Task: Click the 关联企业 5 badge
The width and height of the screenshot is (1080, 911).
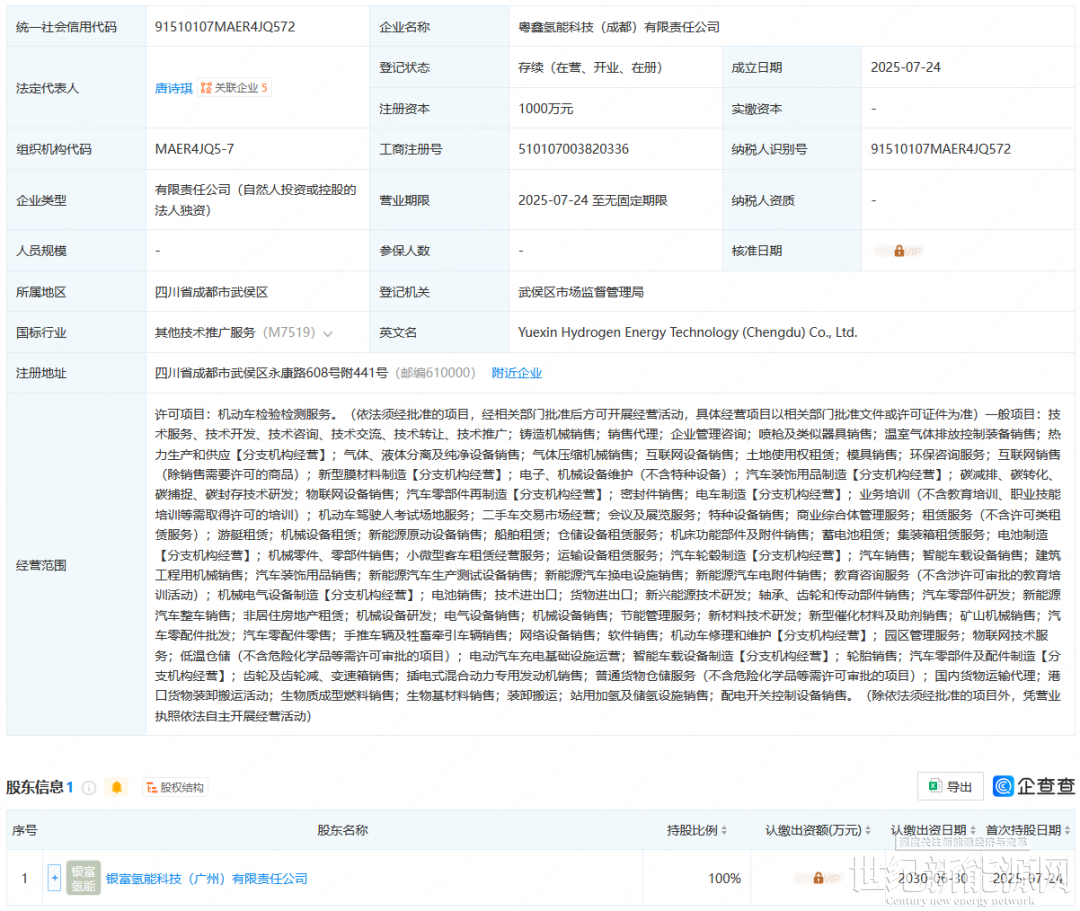Action: tap(235, 88)
